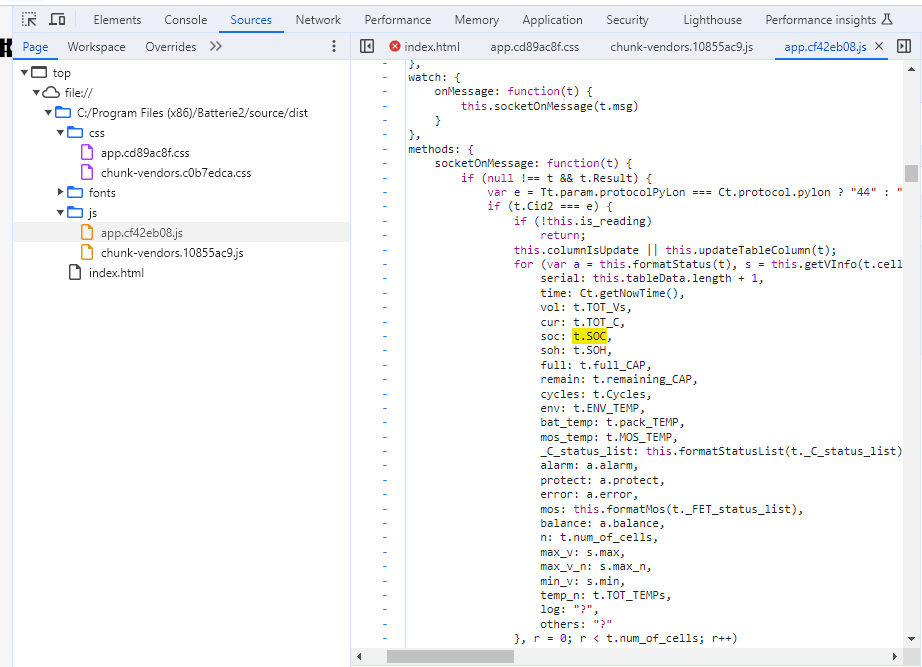Click the fonts folder icon
Image resolution: width=922 pixels, height=667 pixels.
(75, 192)
